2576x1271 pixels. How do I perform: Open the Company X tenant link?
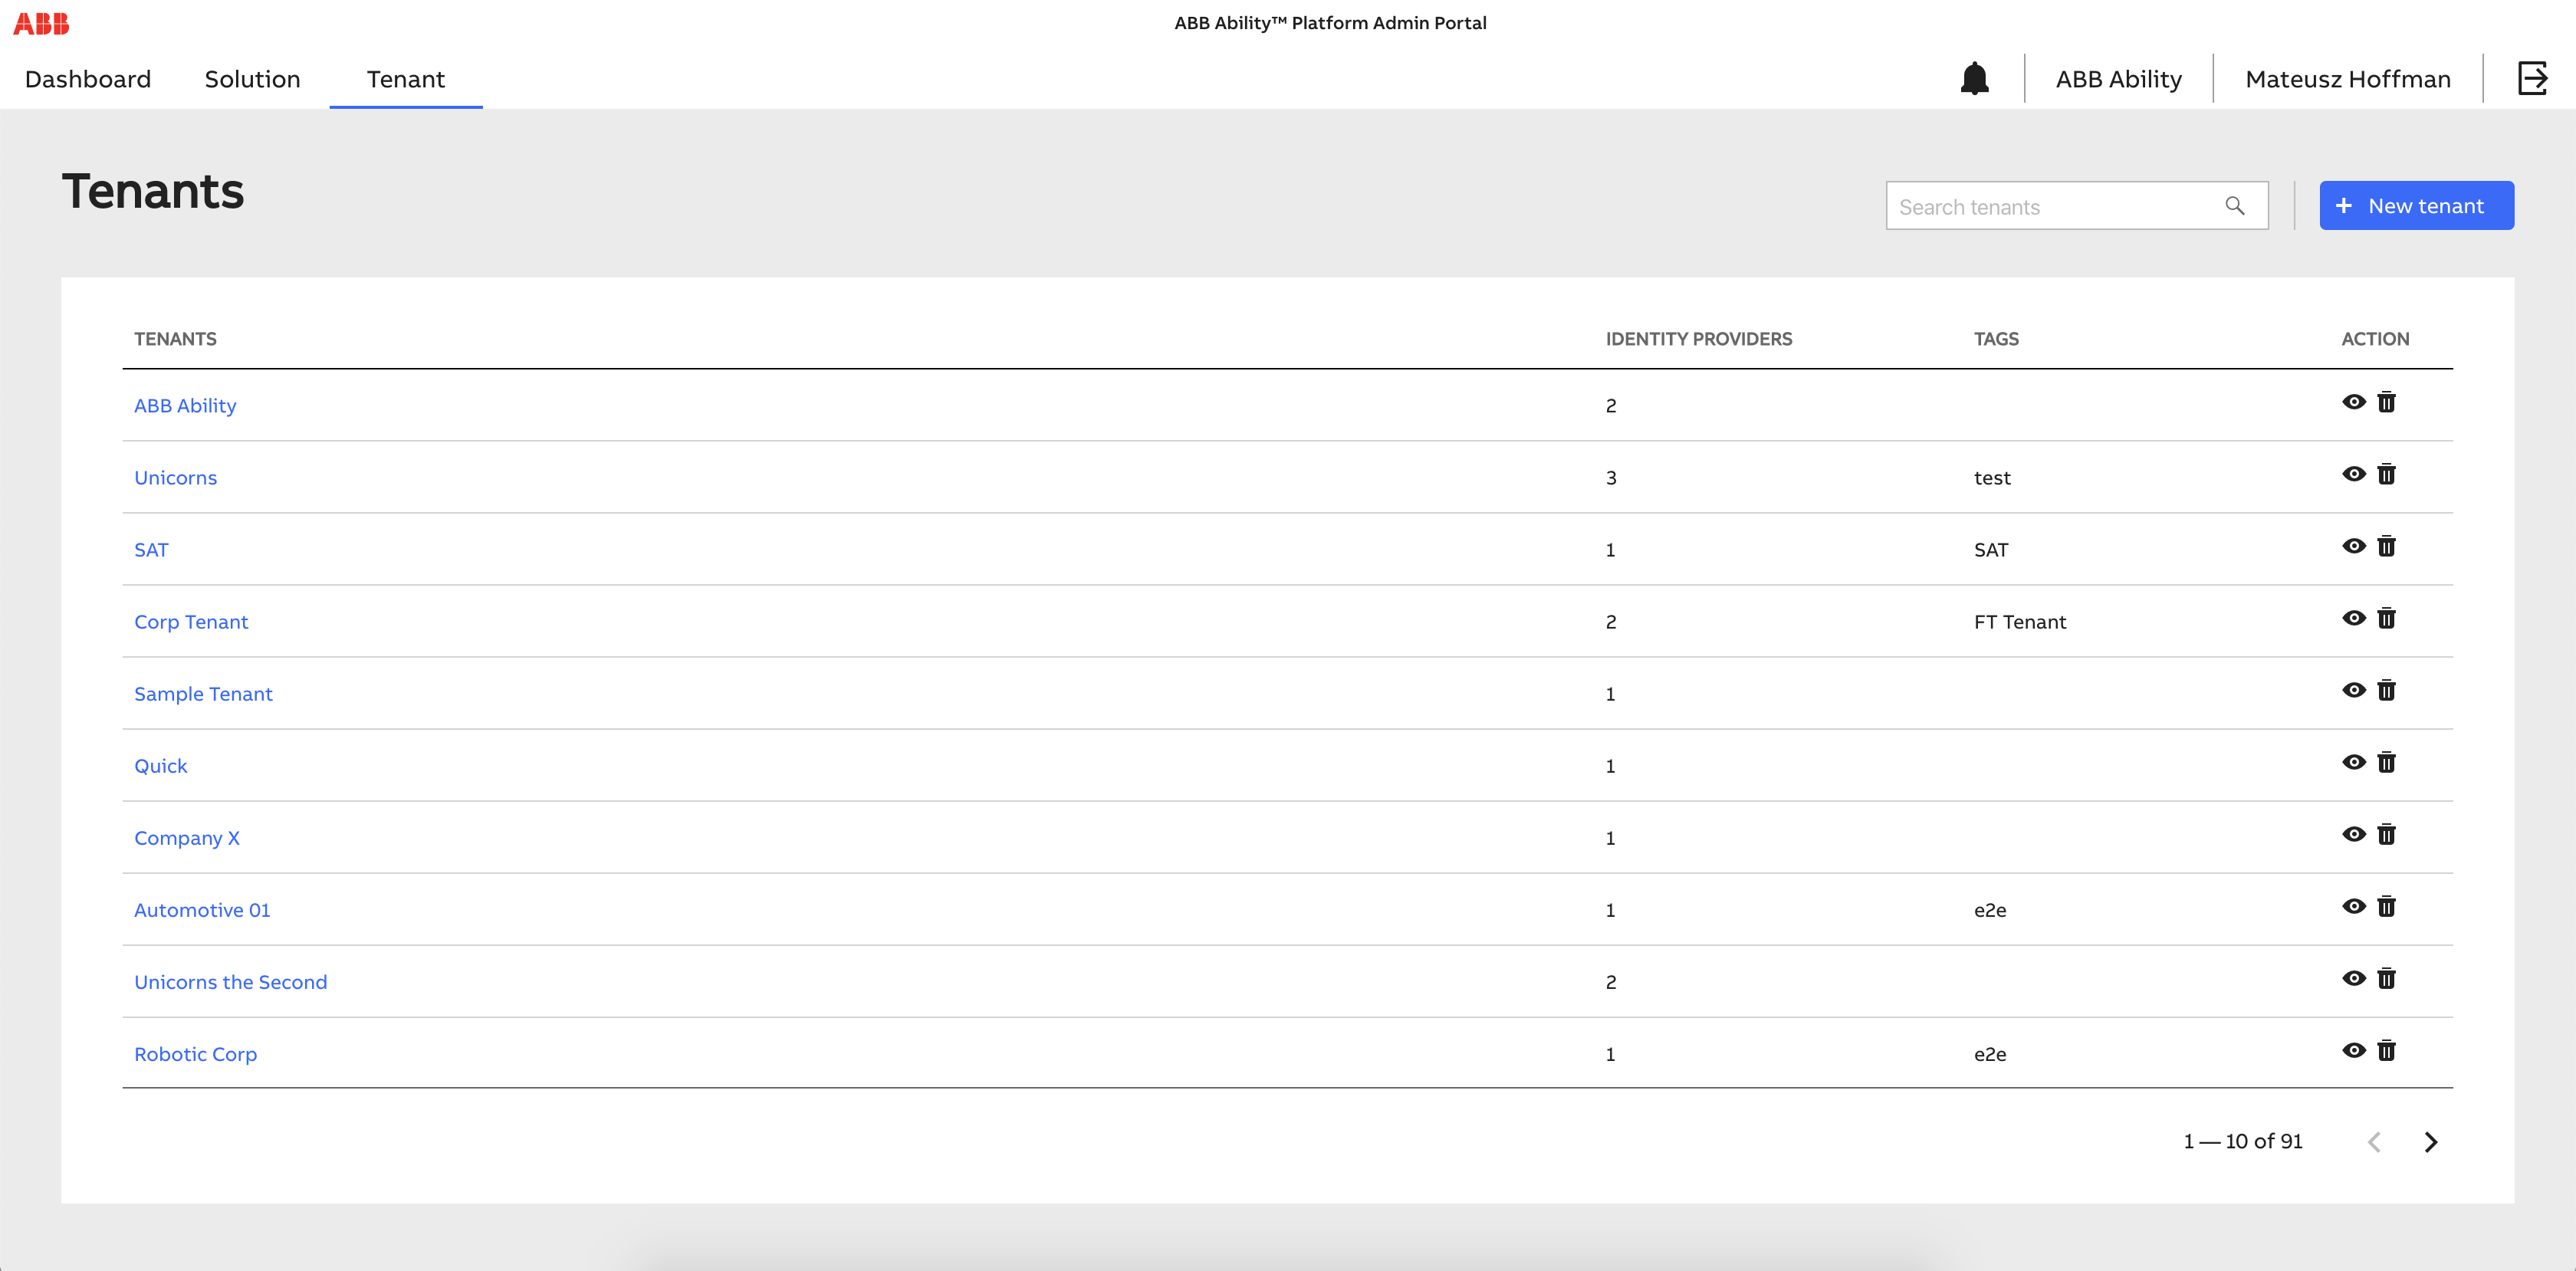pyautogui.click(x=187, y=838)
